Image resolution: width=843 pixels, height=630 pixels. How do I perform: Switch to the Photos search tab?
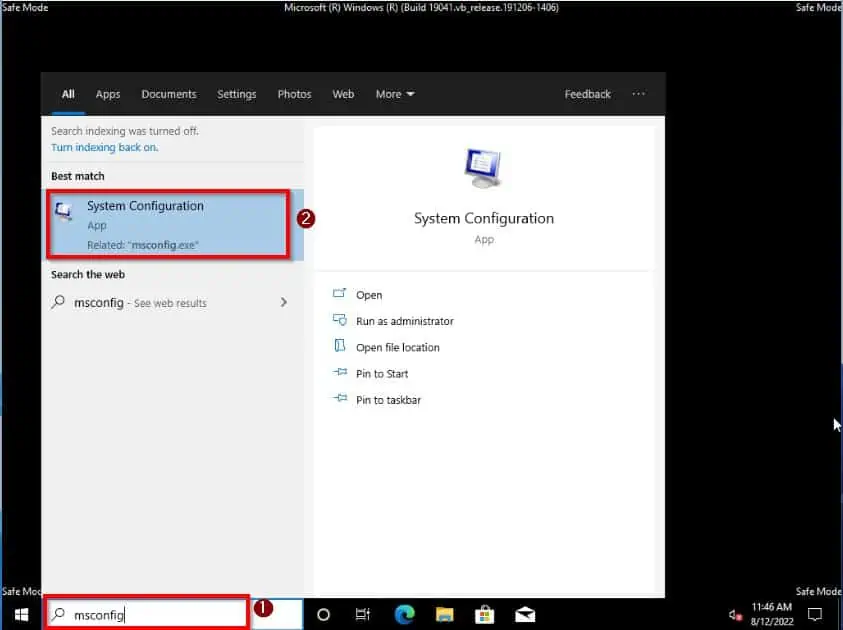(x=294, y=94)
